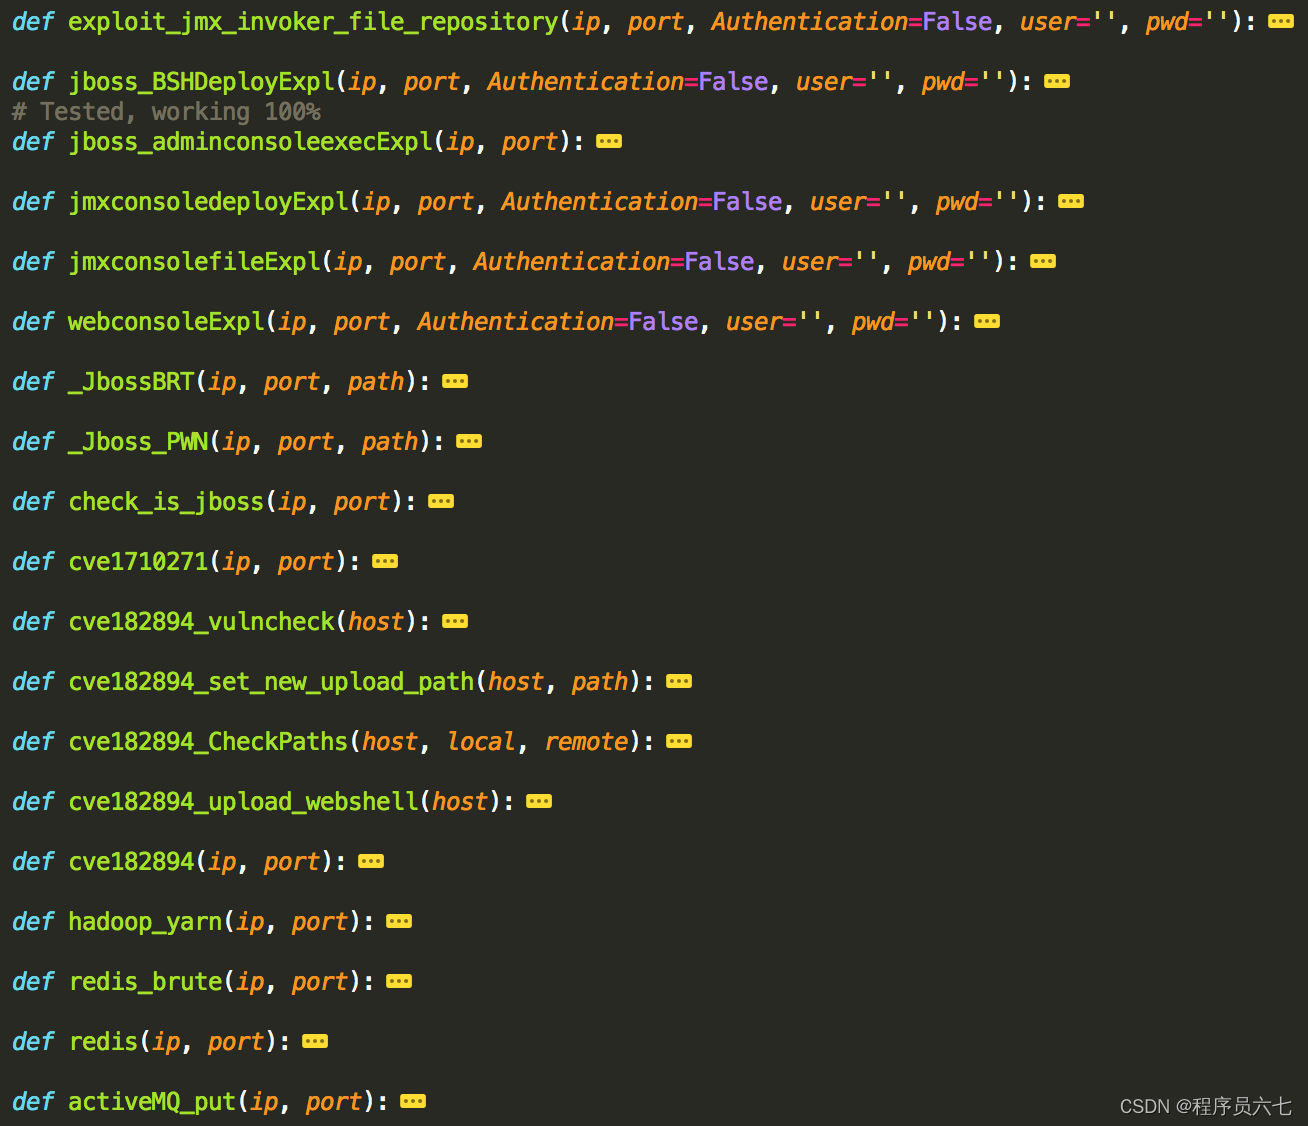
Task: Unfold jmxconsoledeployExpl function marker
Action: point(1071,201)
